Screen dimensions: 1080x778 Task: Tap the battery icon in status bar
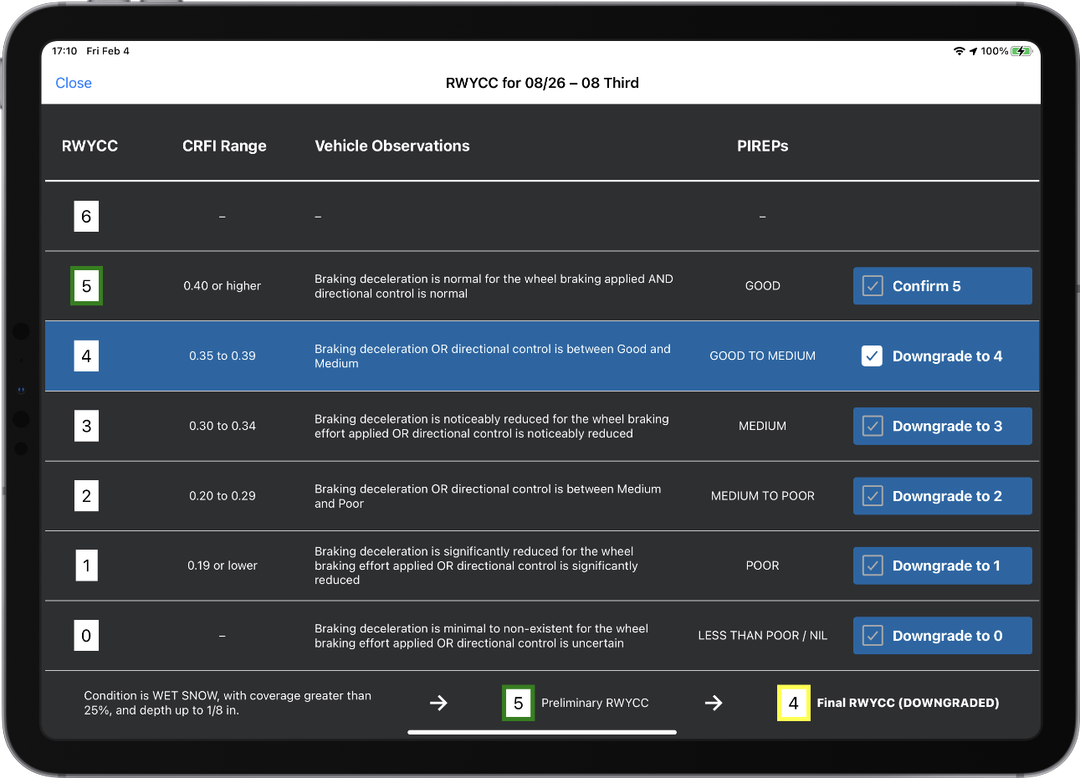click(x=1020, y=51)
